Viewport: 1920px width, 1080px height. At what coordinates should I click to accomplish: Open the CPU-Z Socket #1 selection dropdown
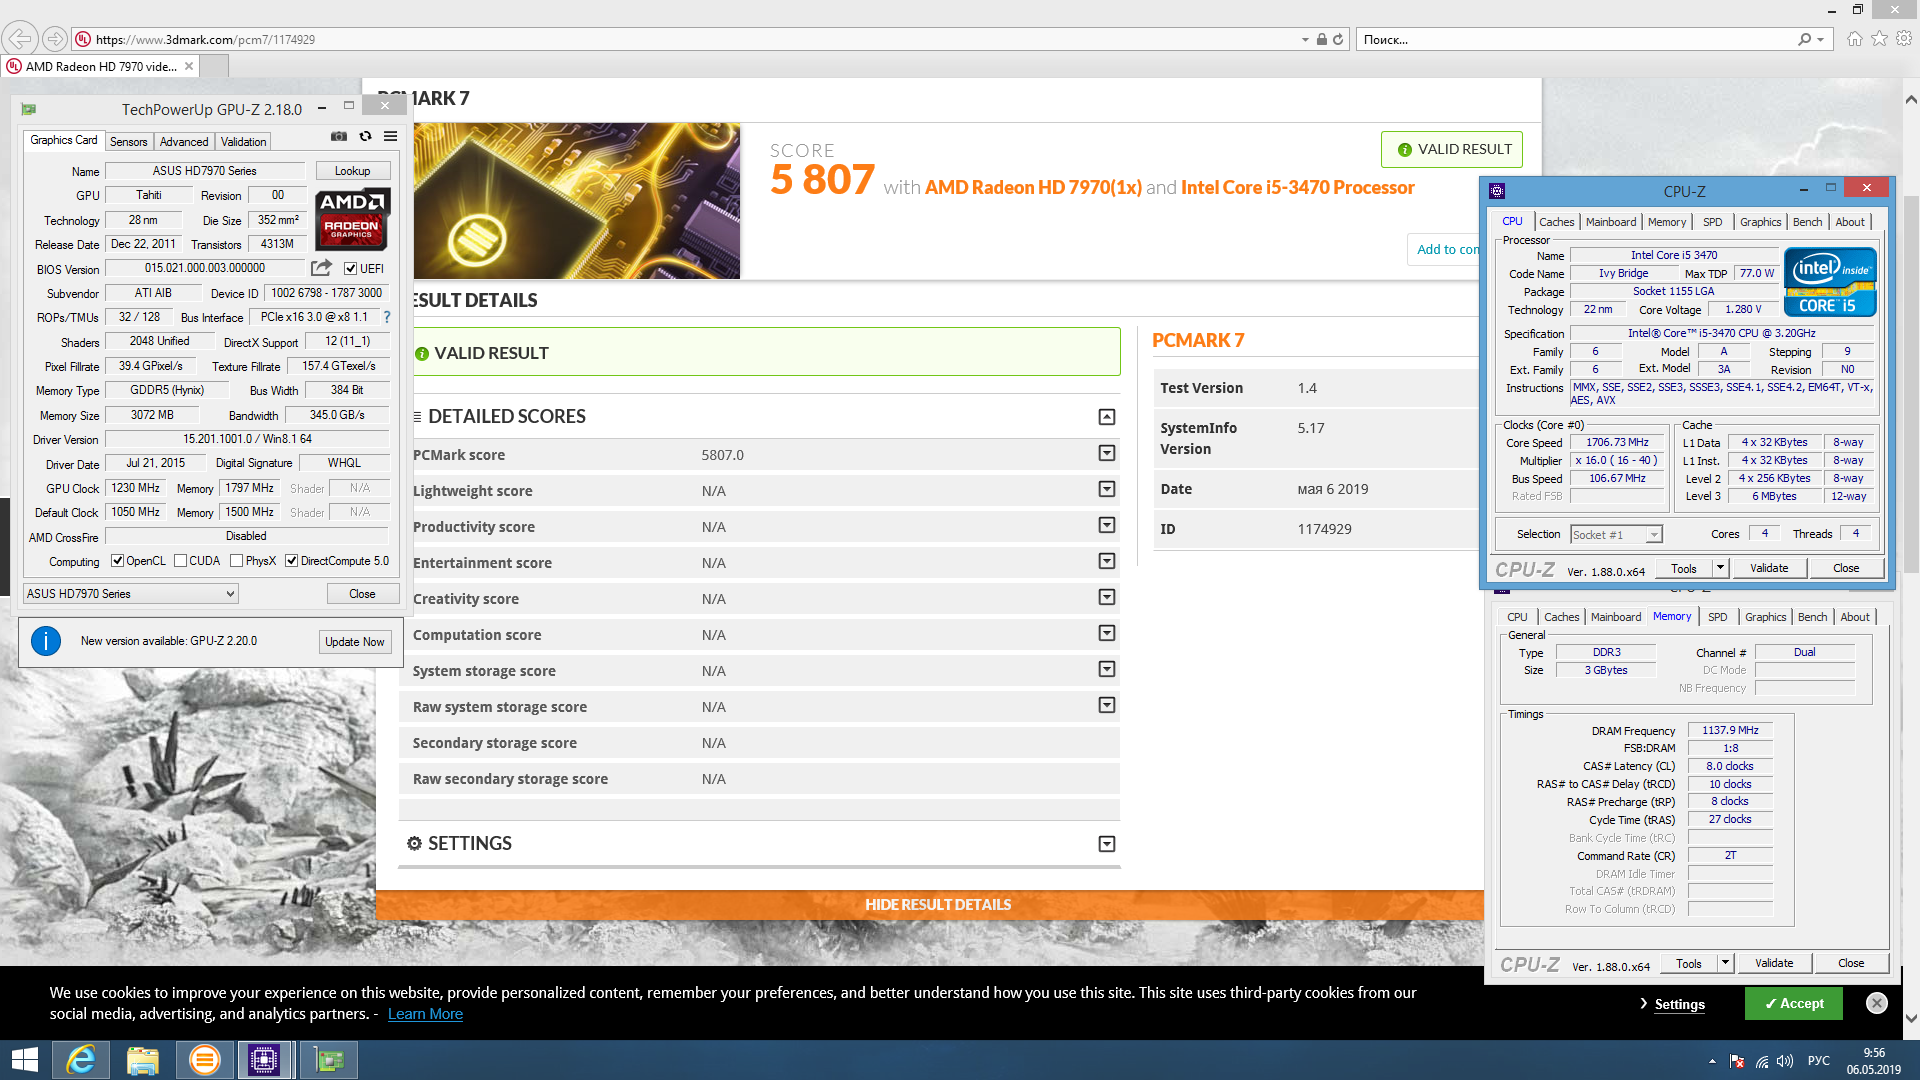pos(1616,535)
